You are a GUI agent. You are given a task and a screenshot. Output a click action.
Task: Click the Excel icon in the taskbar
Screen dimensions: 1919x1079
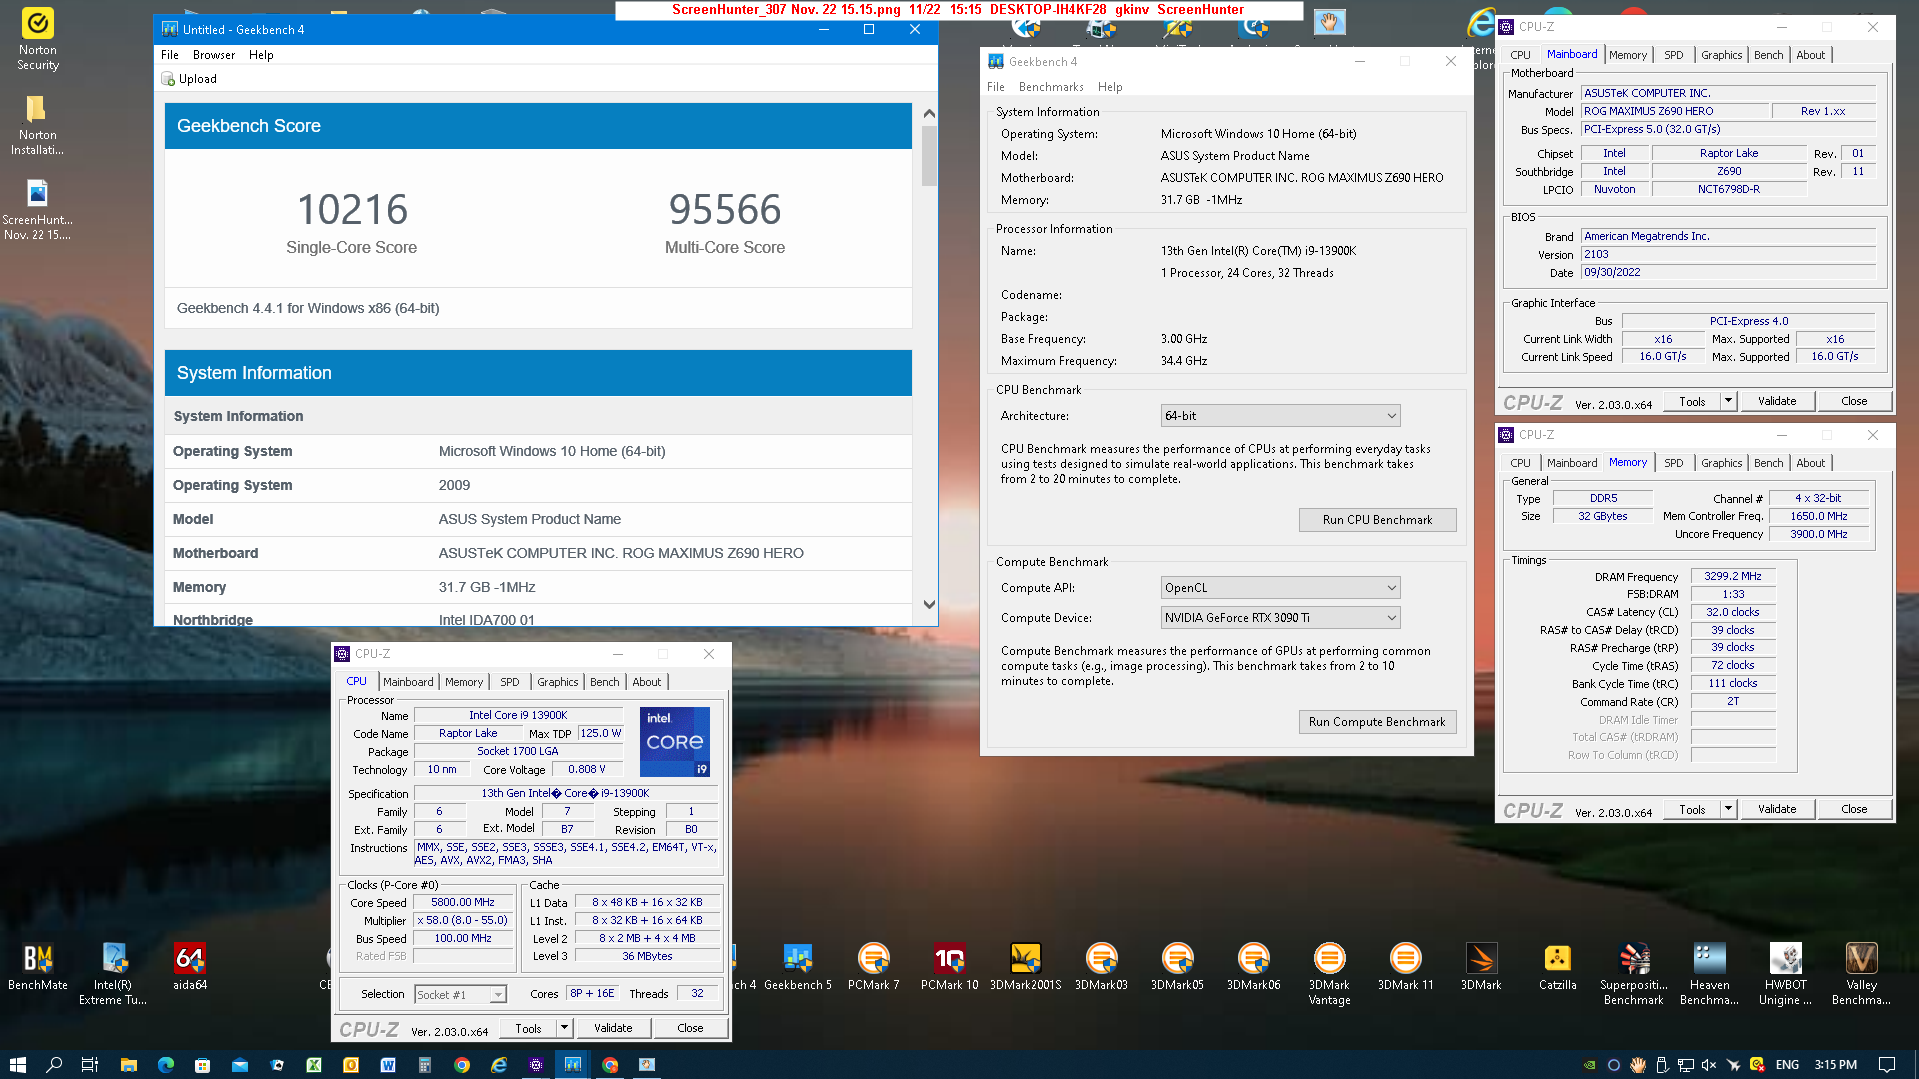point(313,1065)
